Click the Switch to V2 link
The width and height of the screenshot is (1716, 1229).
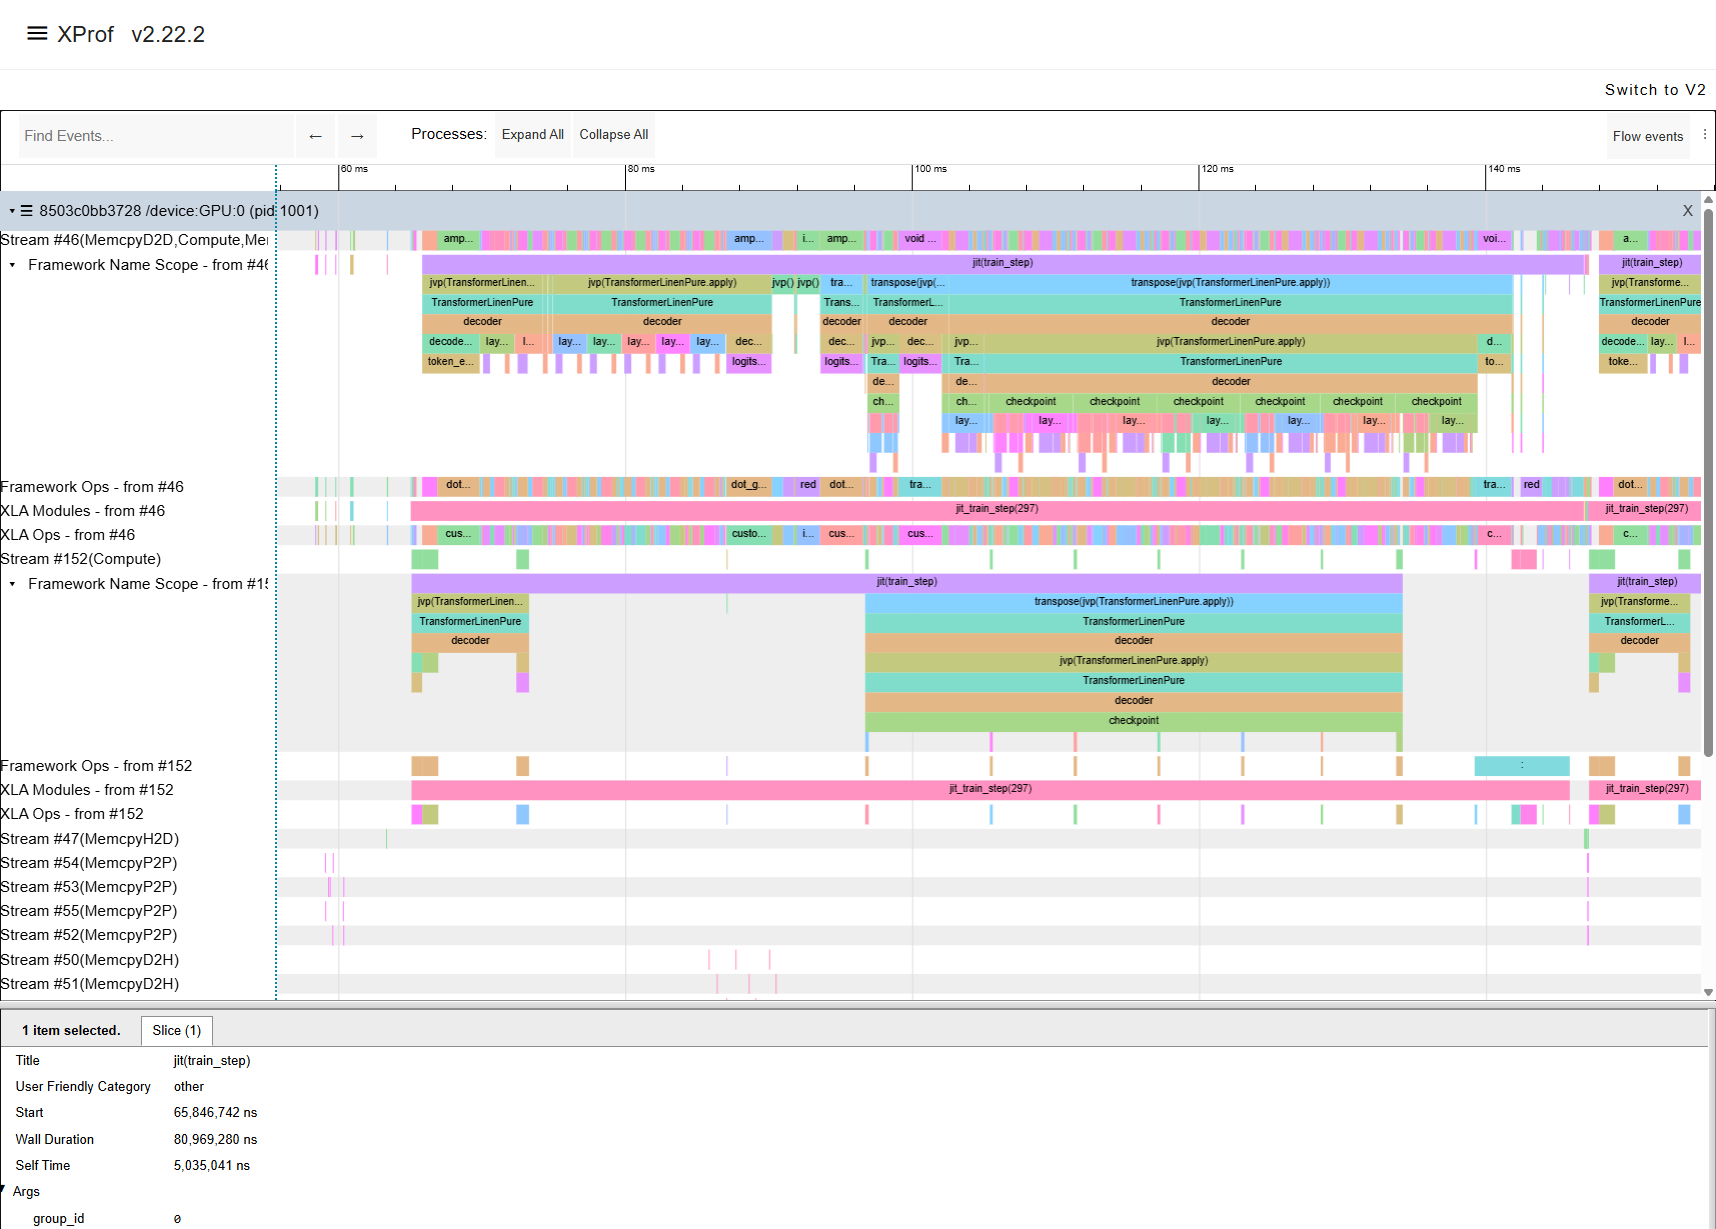pos(1655,90)
